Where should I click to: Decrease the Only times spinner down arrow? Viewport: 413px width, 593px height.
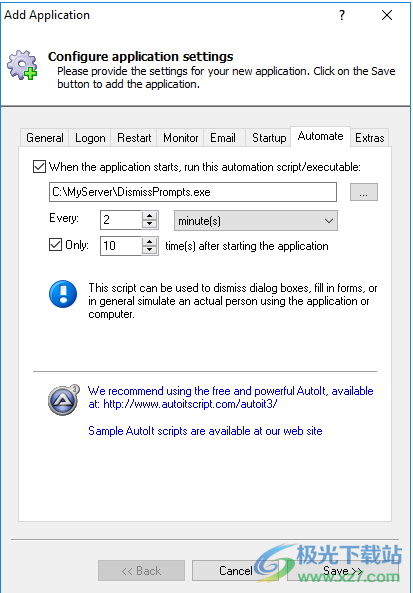[149, 250]
